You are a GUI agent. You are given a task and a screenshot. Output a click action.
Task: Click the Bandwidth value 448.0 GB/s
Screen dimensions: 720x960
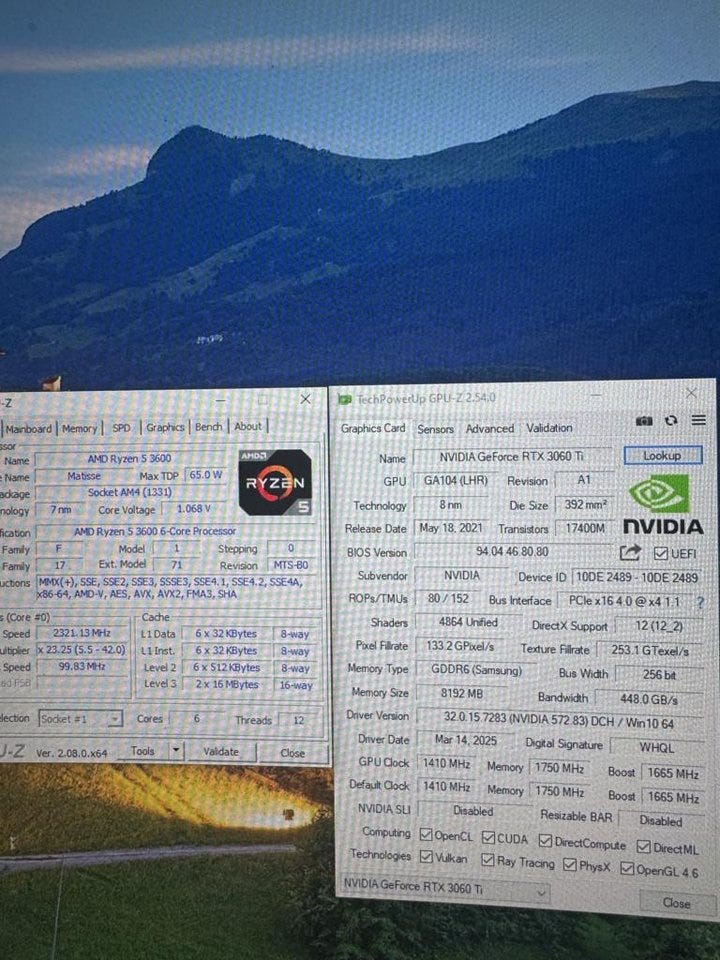tap(648, 699)
